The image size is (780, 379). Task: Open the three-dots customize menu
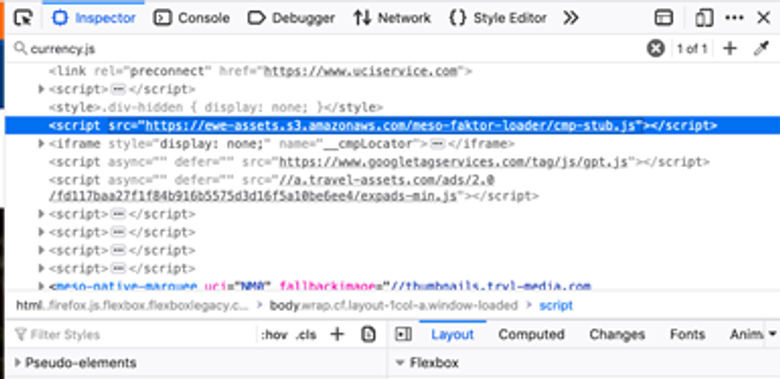[x=734, y=18]
